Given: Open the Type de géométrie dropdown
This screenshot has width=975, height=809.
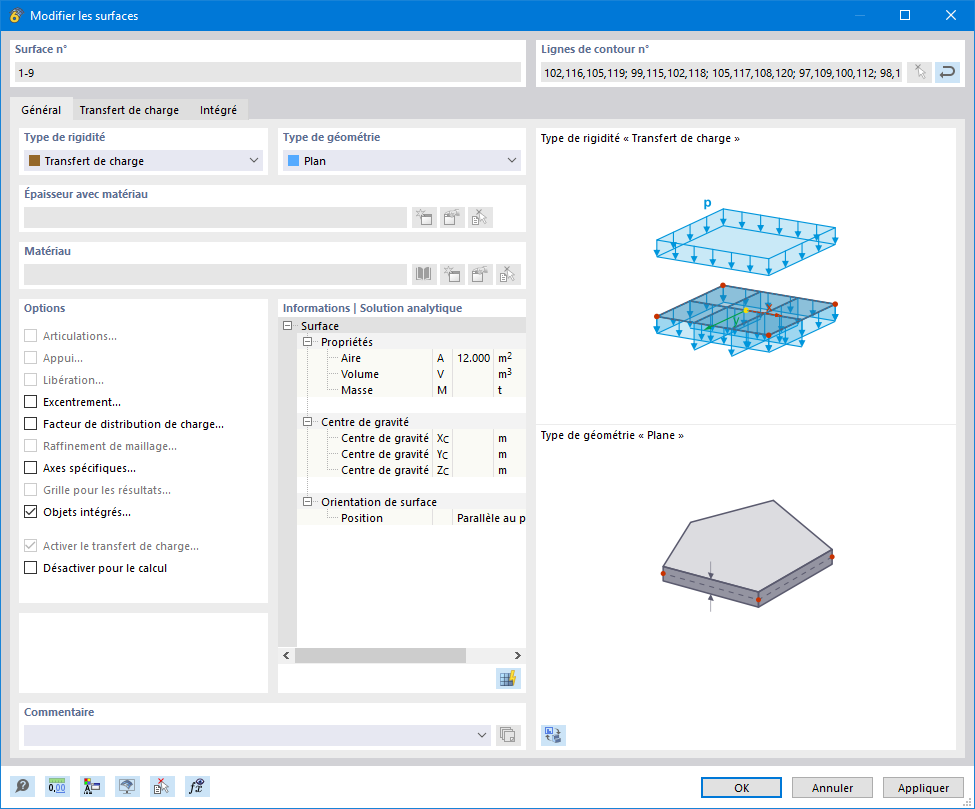Looking at the screenshot, I should point(402,160).
